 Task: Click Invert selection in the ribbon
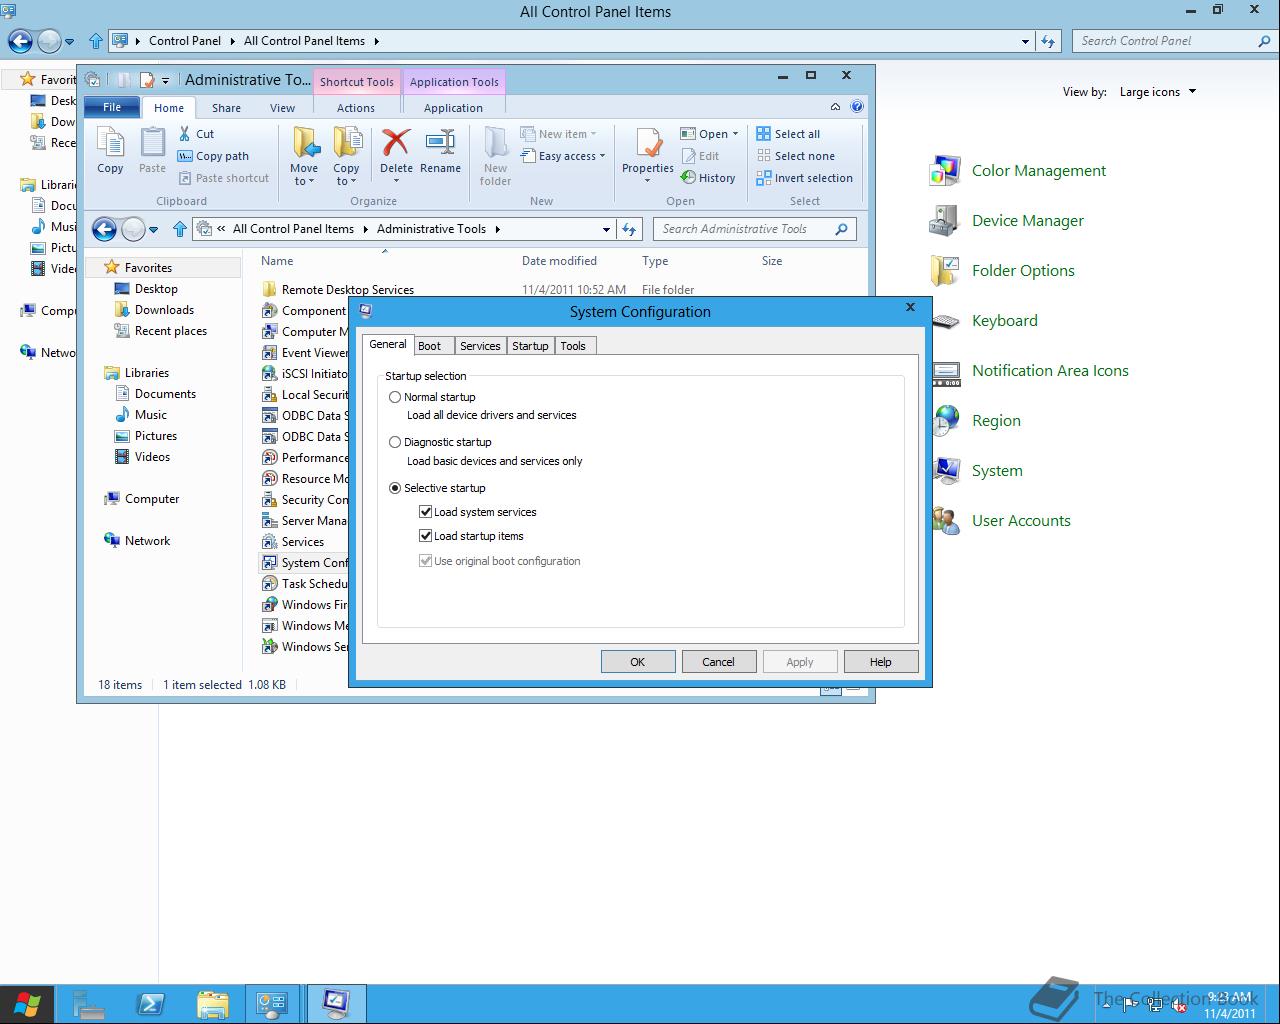(804, 178)
